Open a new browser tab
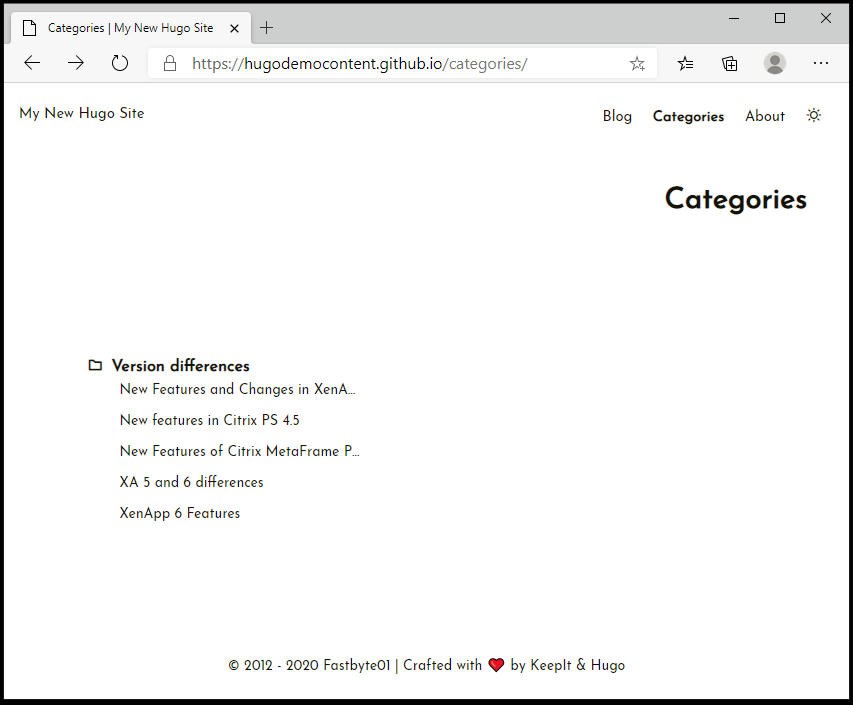 point(266,28)
